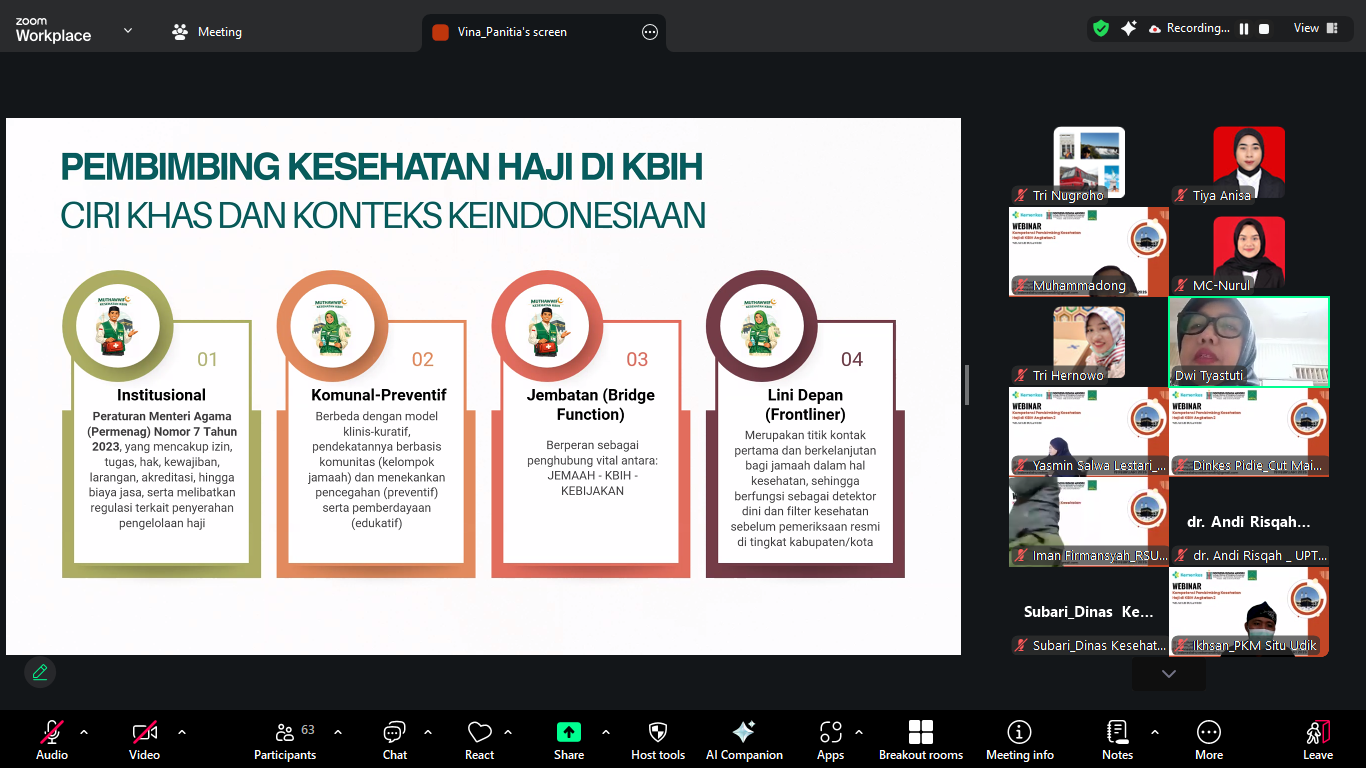Open Breakout rooms
The image size is (1366, 768).
pyautogui.click(x=921, y=741)
